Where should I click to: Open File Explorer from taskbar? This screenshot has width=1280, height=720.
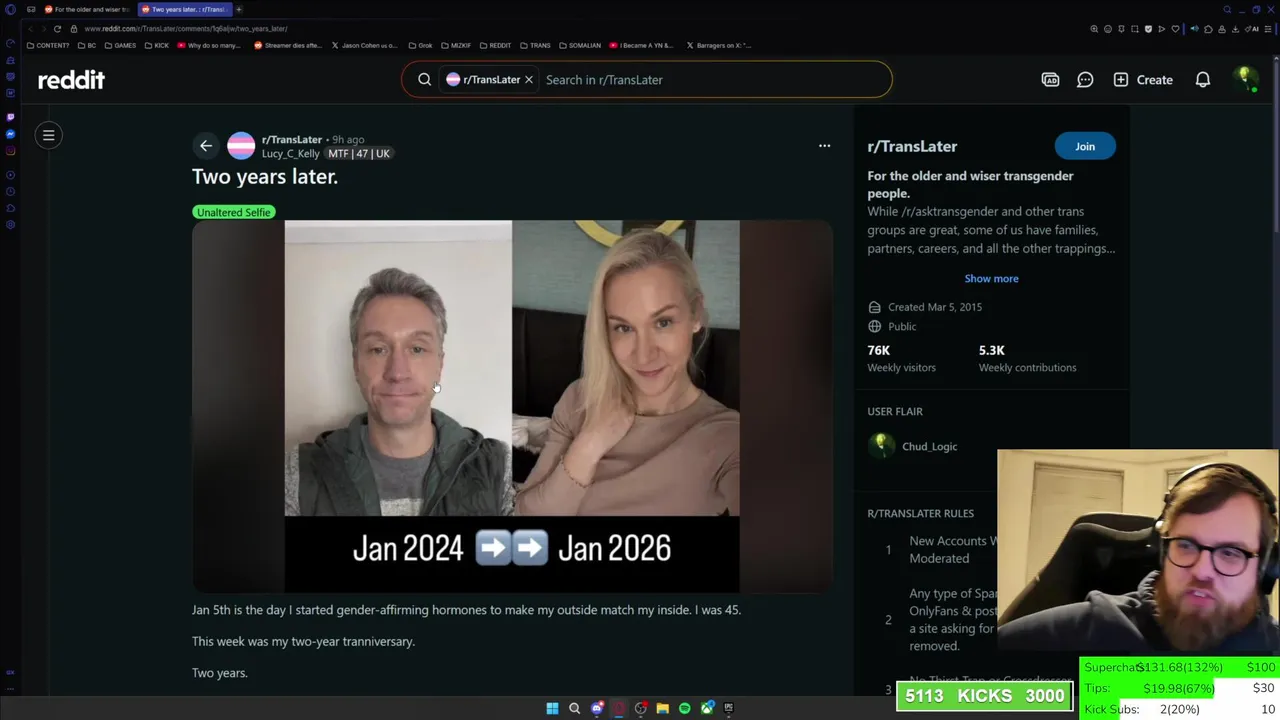point(662,708)
